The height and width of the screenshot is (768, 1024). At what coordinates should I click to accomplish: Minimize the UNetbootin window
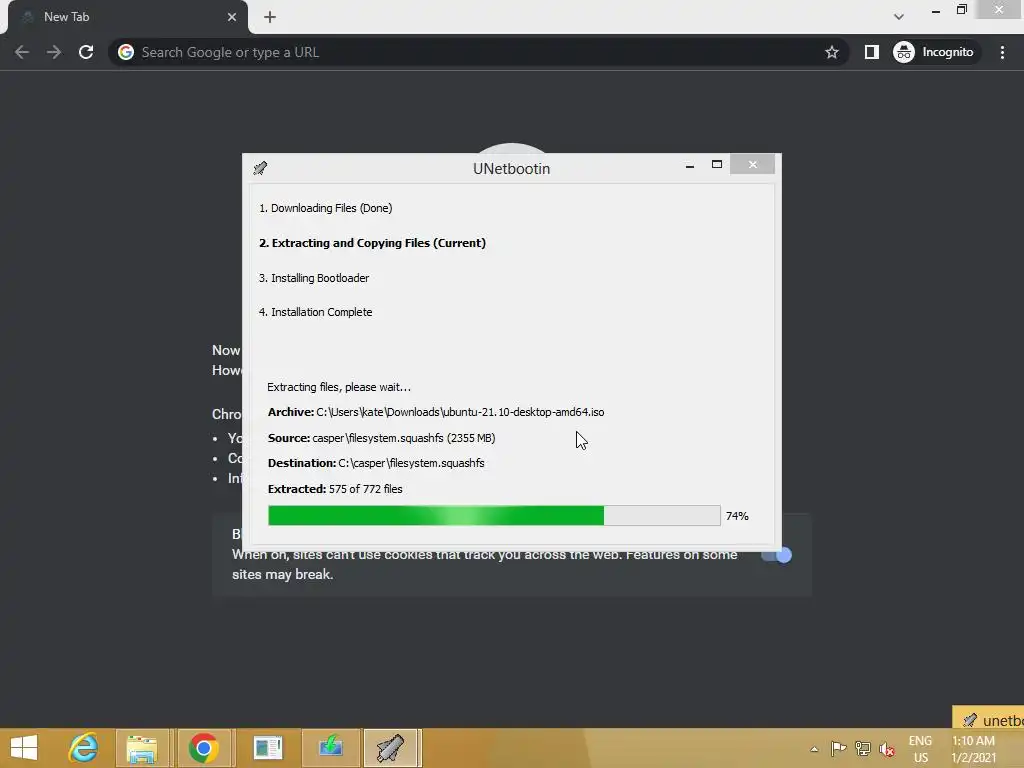[690, 165]
